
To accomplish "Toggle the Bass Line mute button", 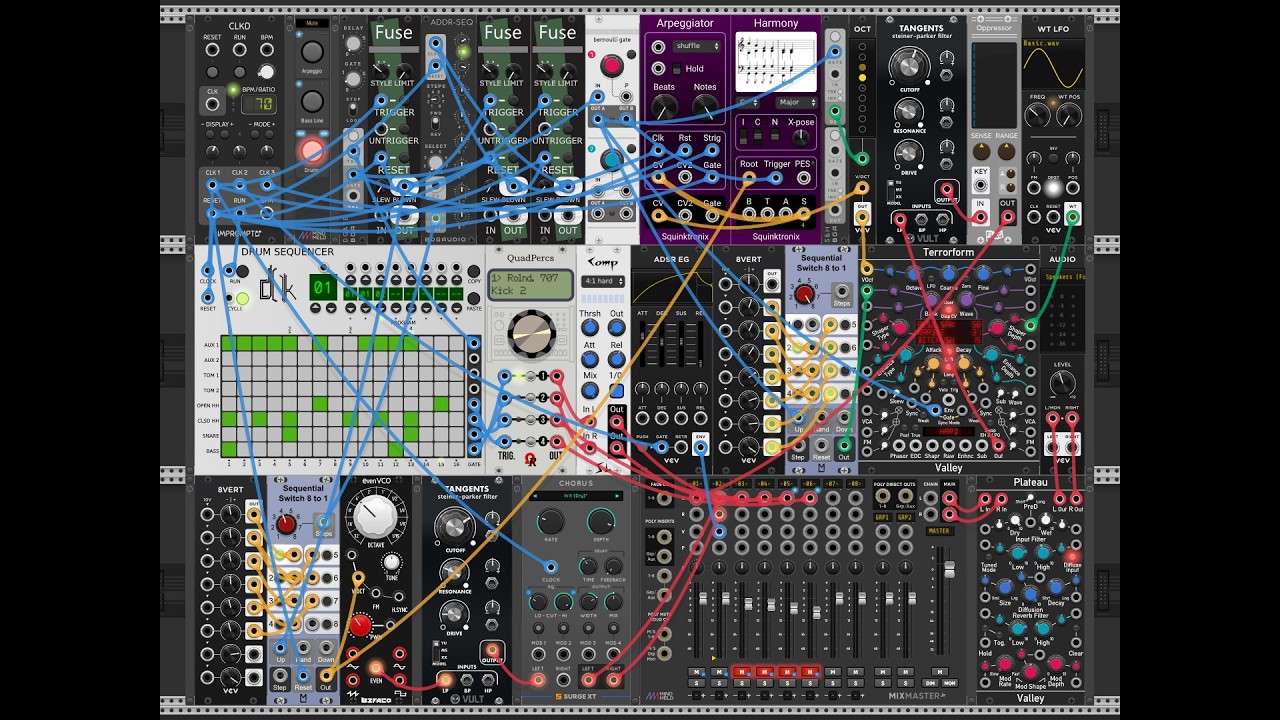I will point(312,101).
